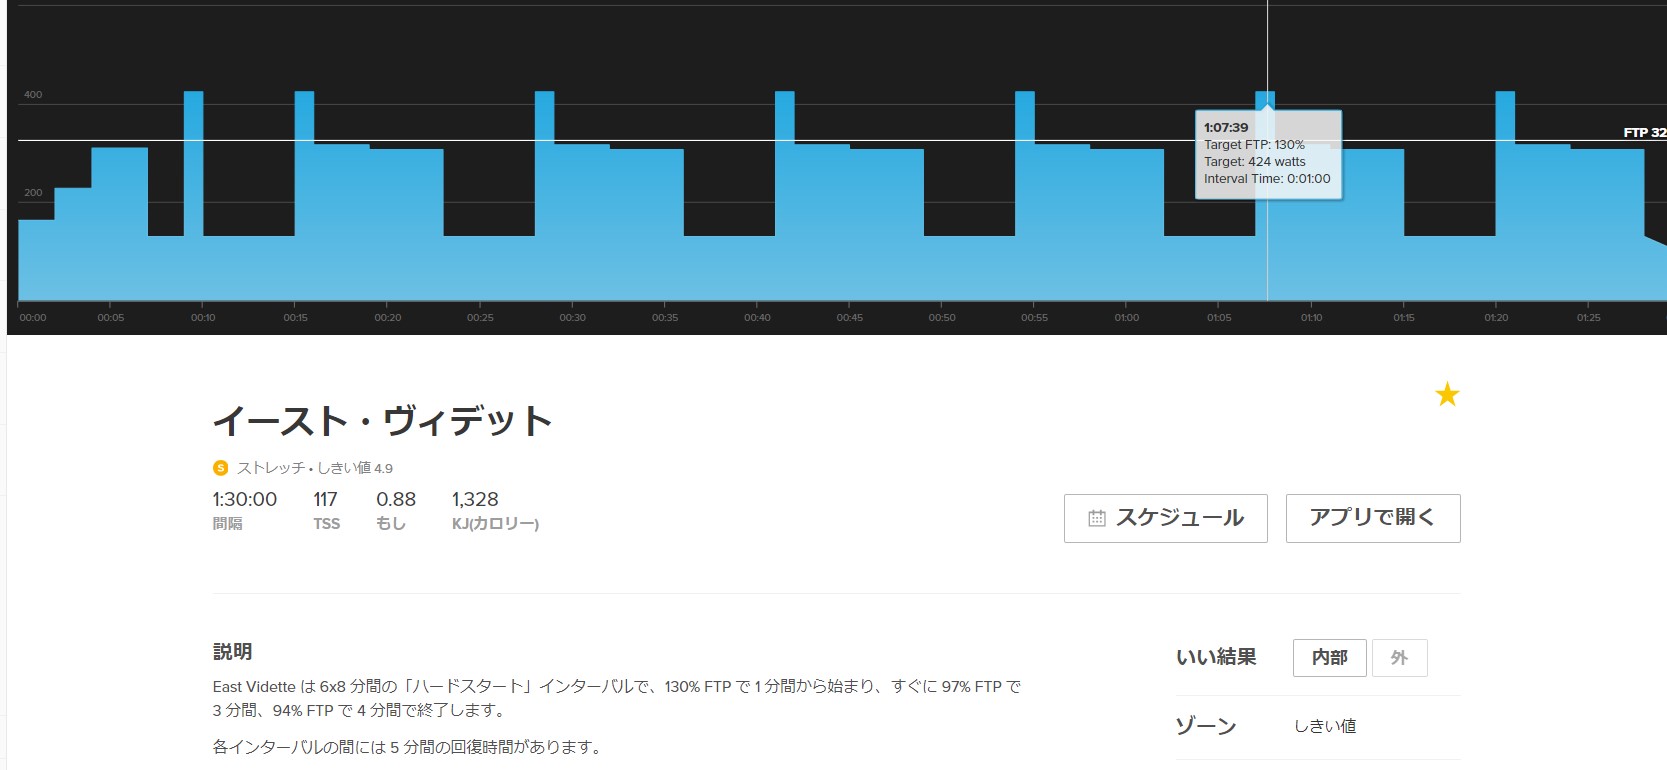Click the FTP line label on chart
1667x770 pixels.
click(x=1644, y=132)
